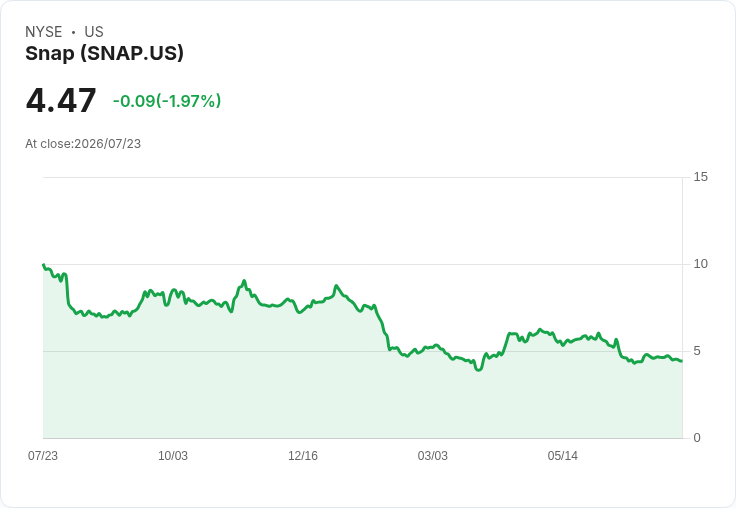Click the dot separator between NYSE and US

click(x=73, y=32)
